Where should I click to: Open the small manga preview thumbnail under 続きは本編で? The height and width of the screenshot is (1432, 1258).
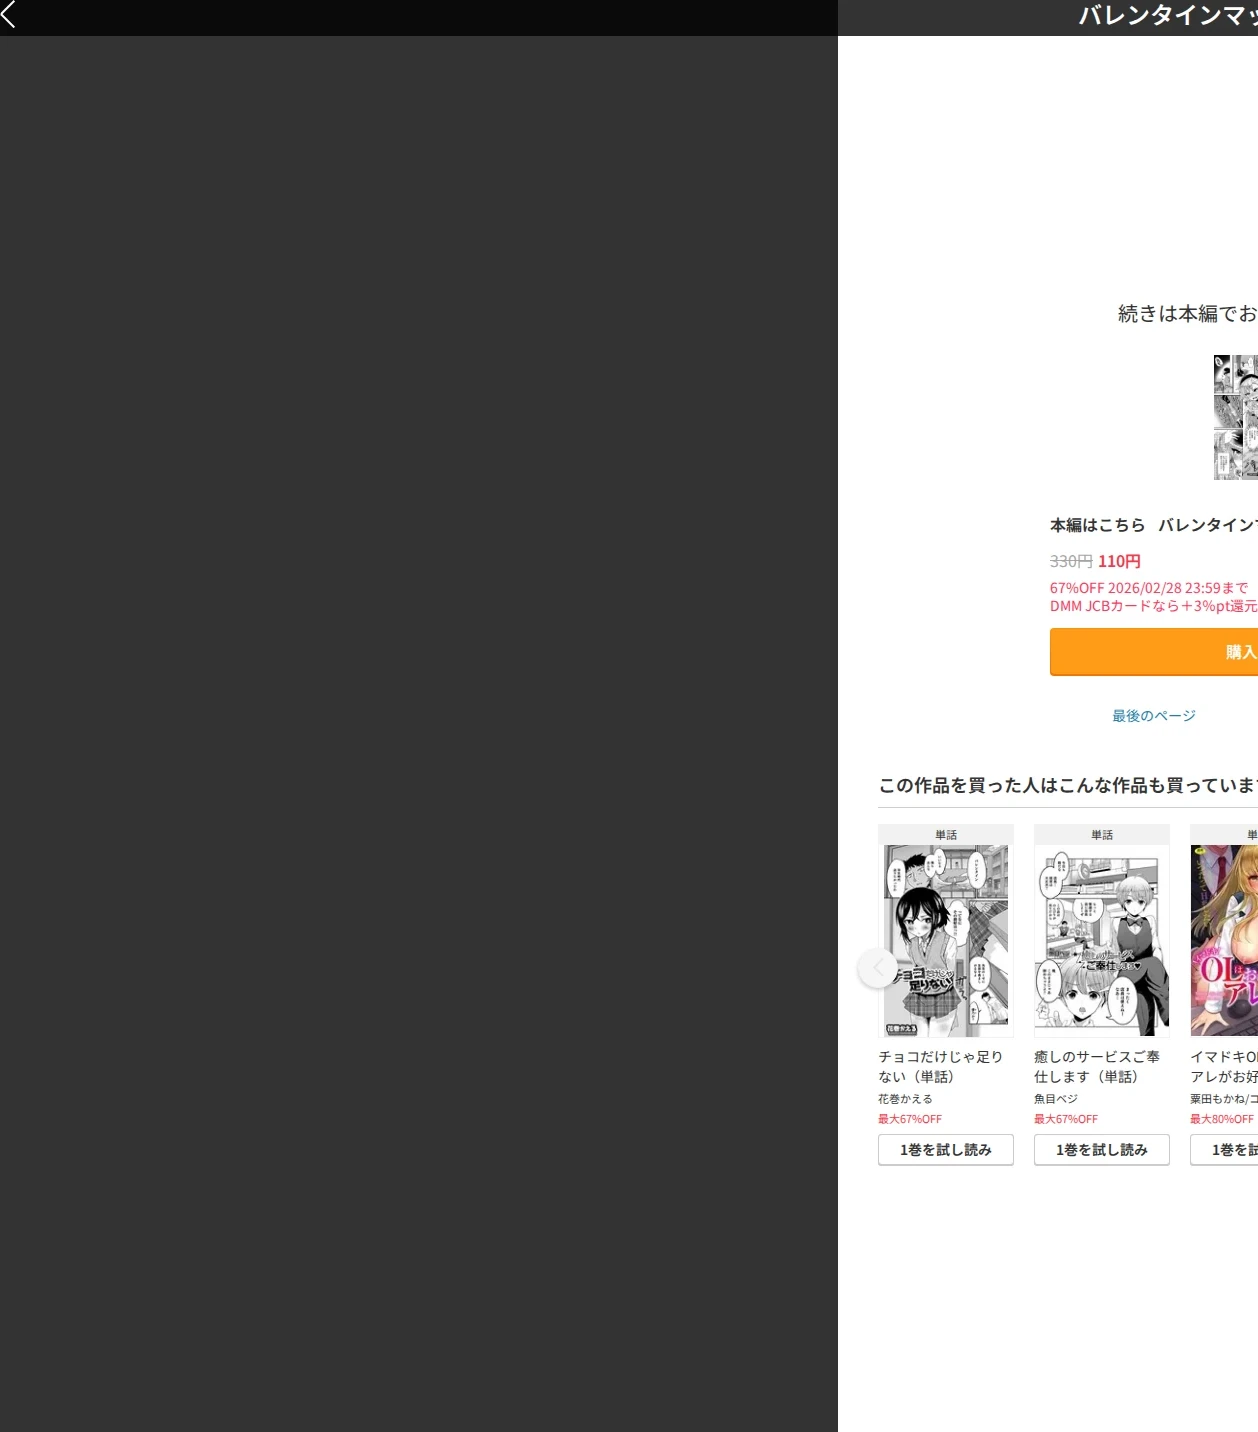tap(1236, 417)
